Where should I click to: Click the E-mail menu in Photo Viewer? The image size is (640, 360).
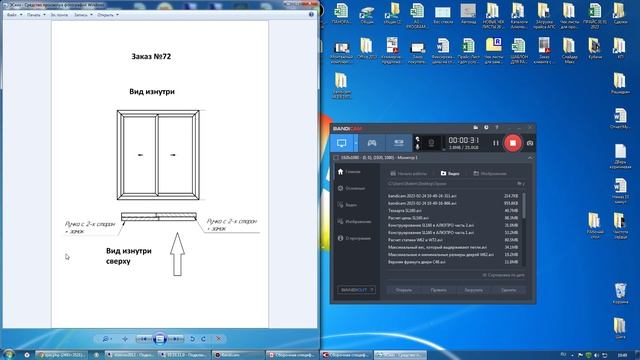[x=59, y=15]
